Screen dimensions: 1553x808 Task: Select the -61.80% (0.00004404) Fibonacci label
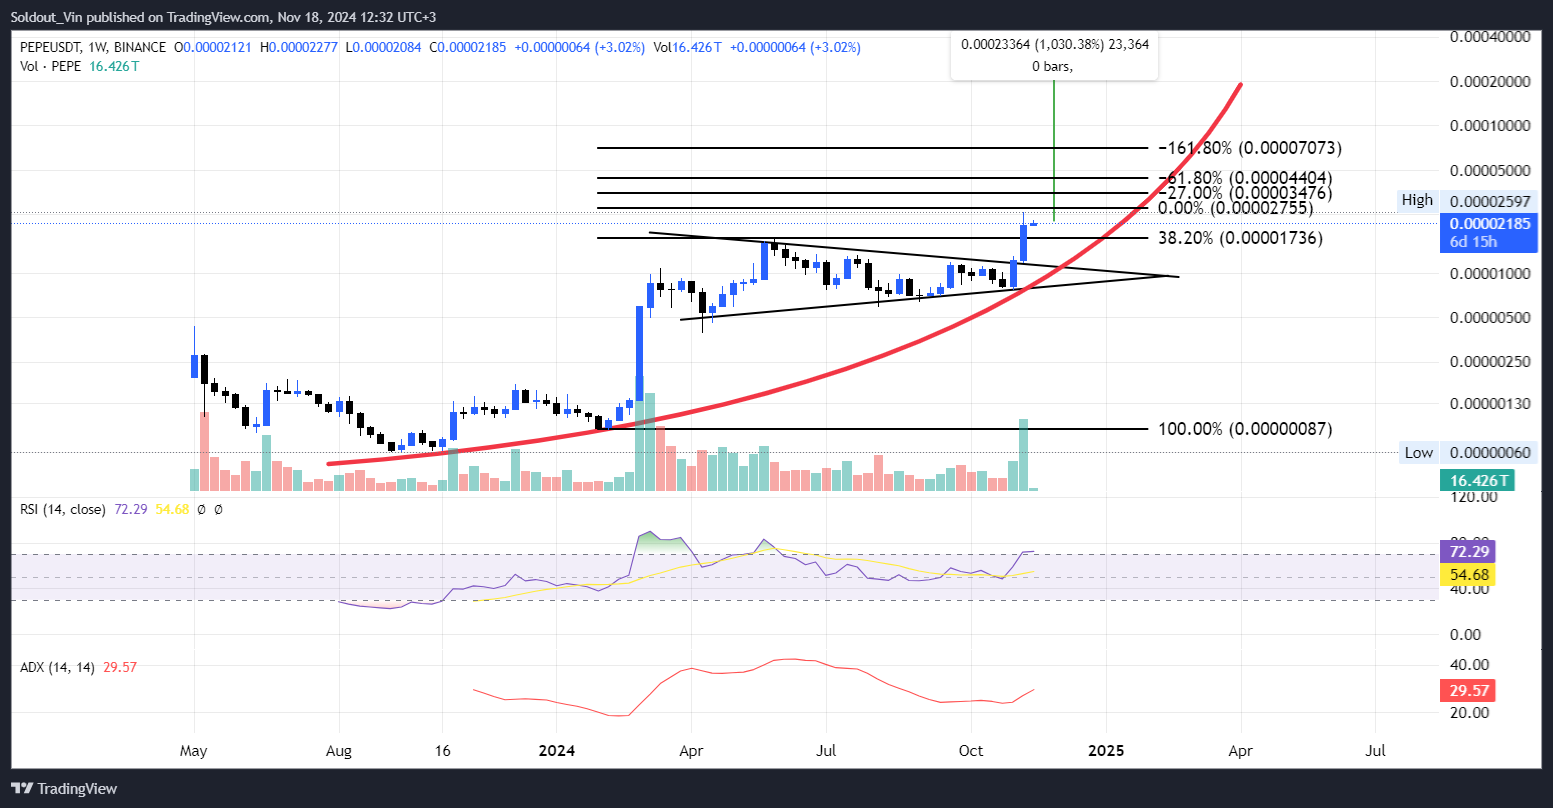point(1245,177)
